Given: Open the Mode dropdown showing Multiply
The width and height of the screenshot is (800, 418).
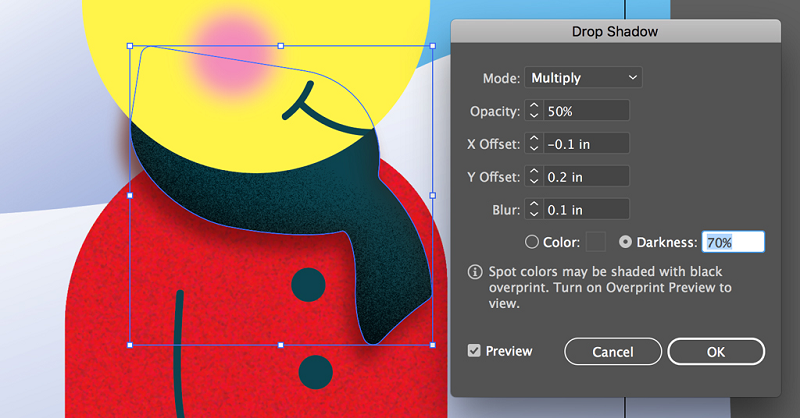Looking at the screenshot, I should 584,78.
